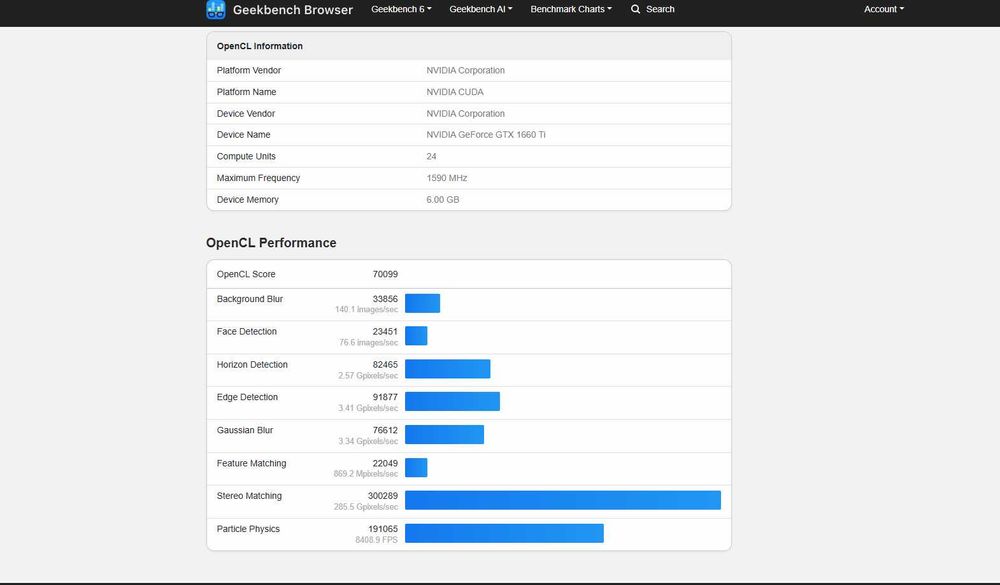Click the Stereo Matching score bar

(x=563, y=500)
